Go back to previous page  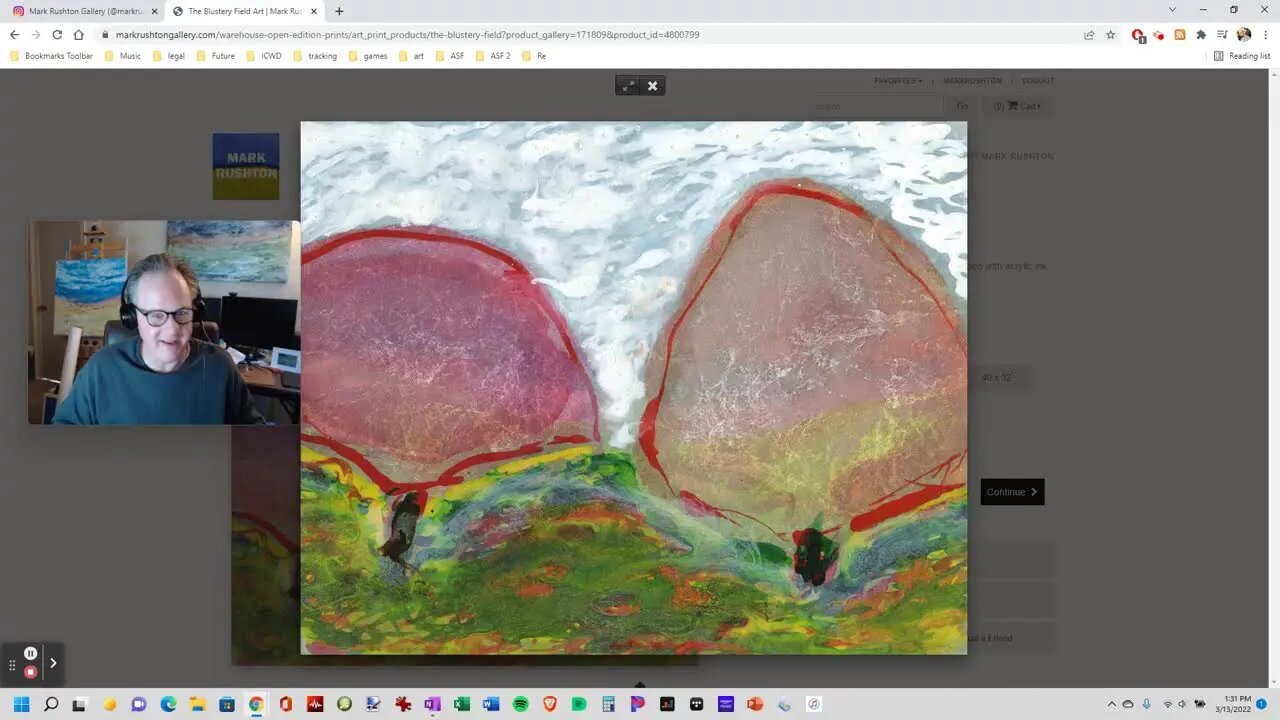point(14,35)
